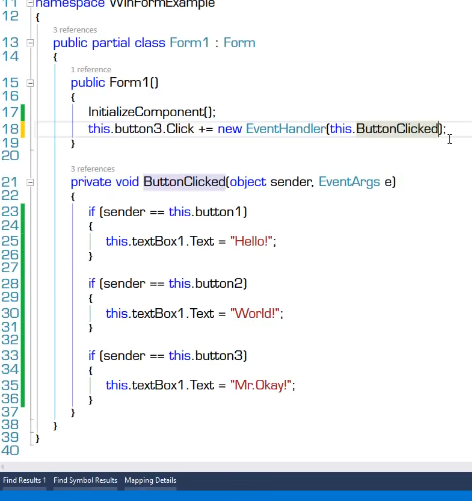Click 'new' keyword on line 18
The image size is (472, 501).
pos(230,129)
